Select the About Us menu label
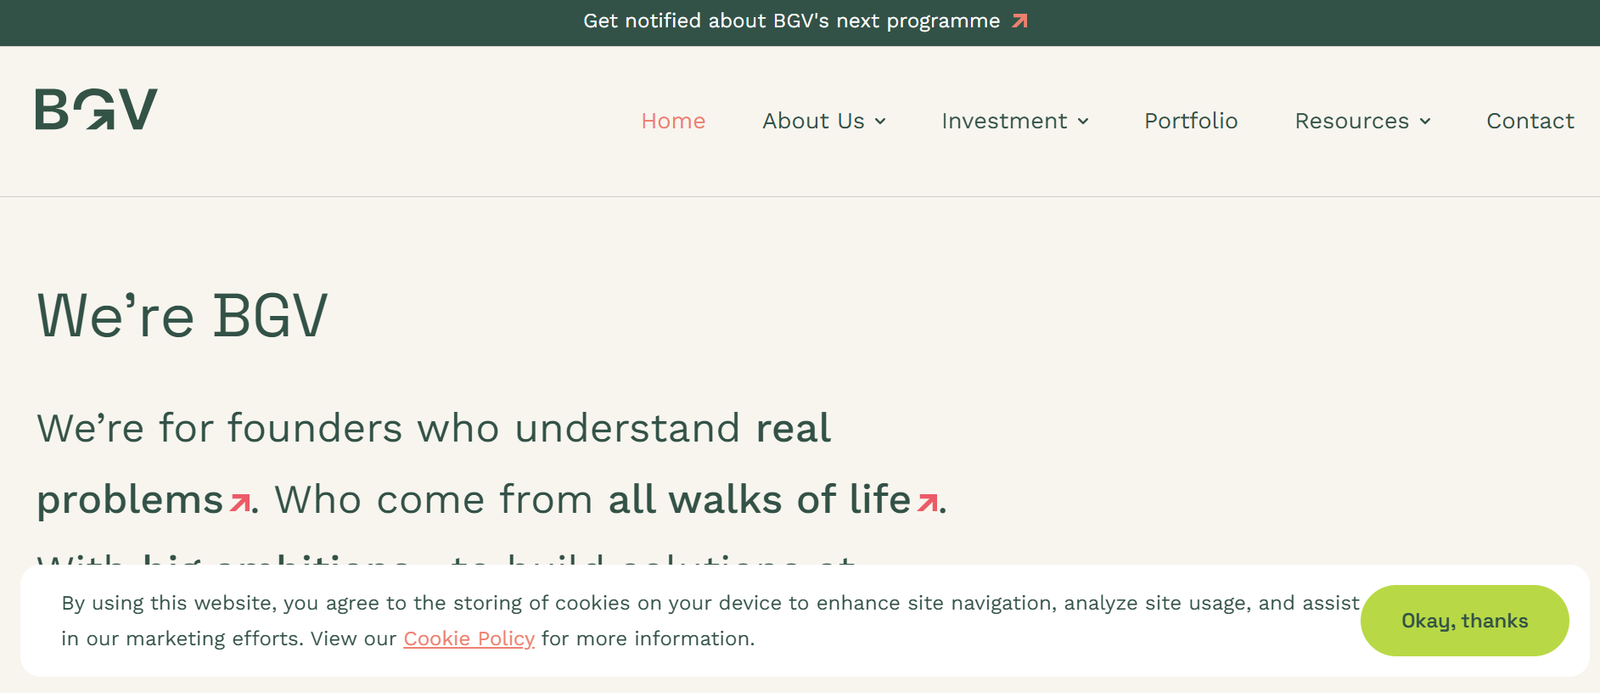The height and width of the screenshot is (693, 1600). pos(813,121)
